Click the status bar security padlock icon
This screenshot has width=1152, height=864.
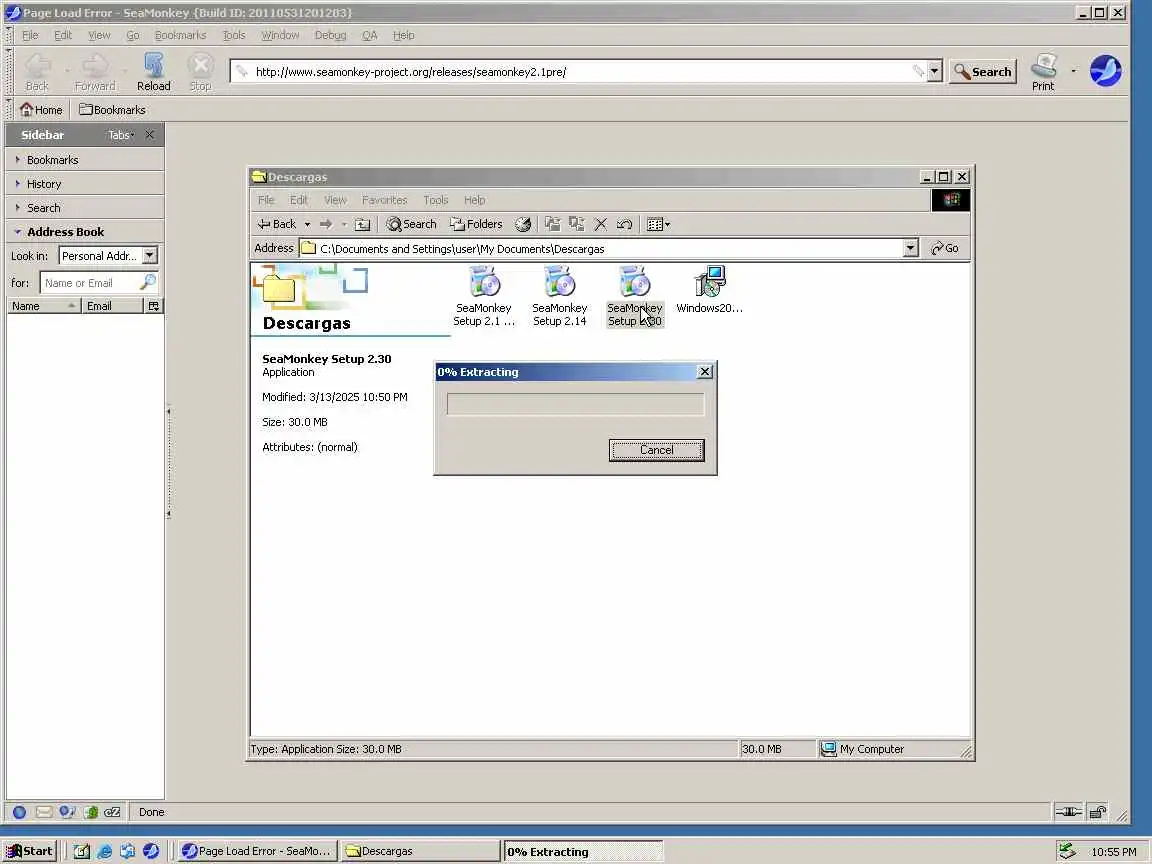point(1097,812)
